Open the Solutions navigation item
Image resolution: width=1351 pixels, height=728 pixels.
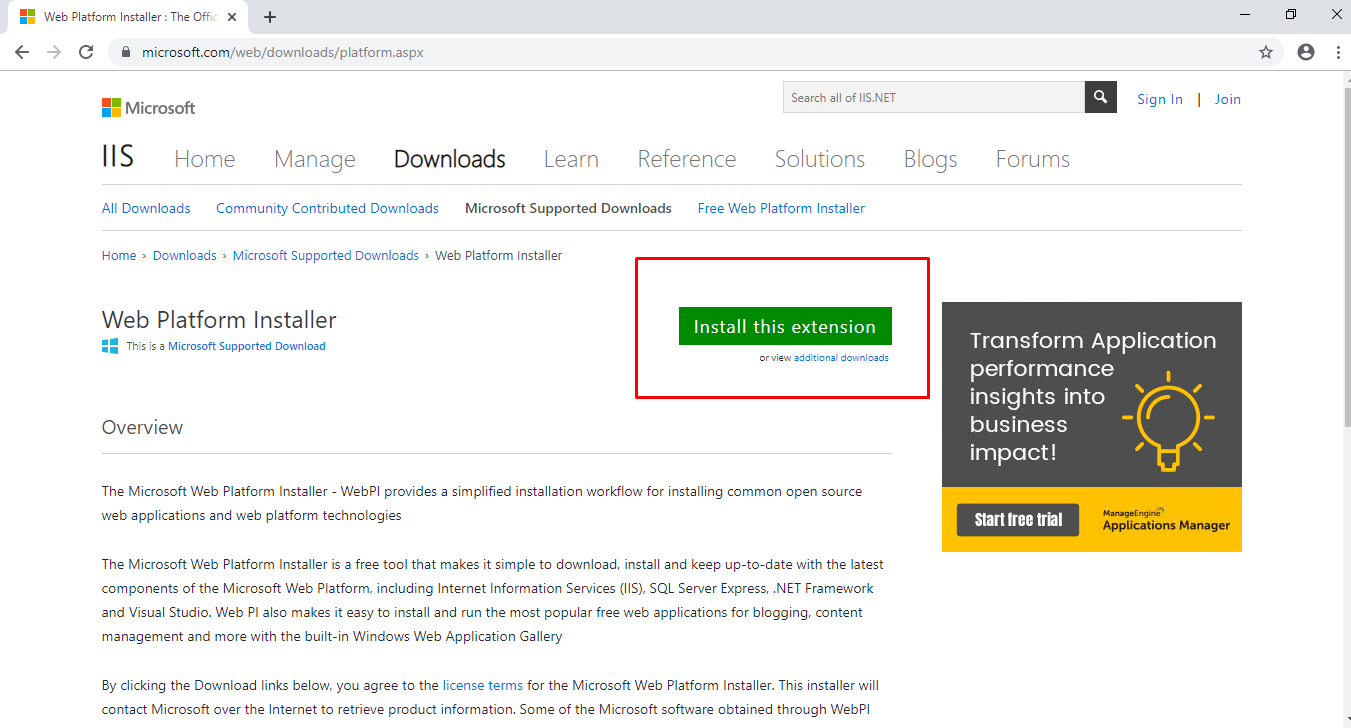click(x=820, y=159)
